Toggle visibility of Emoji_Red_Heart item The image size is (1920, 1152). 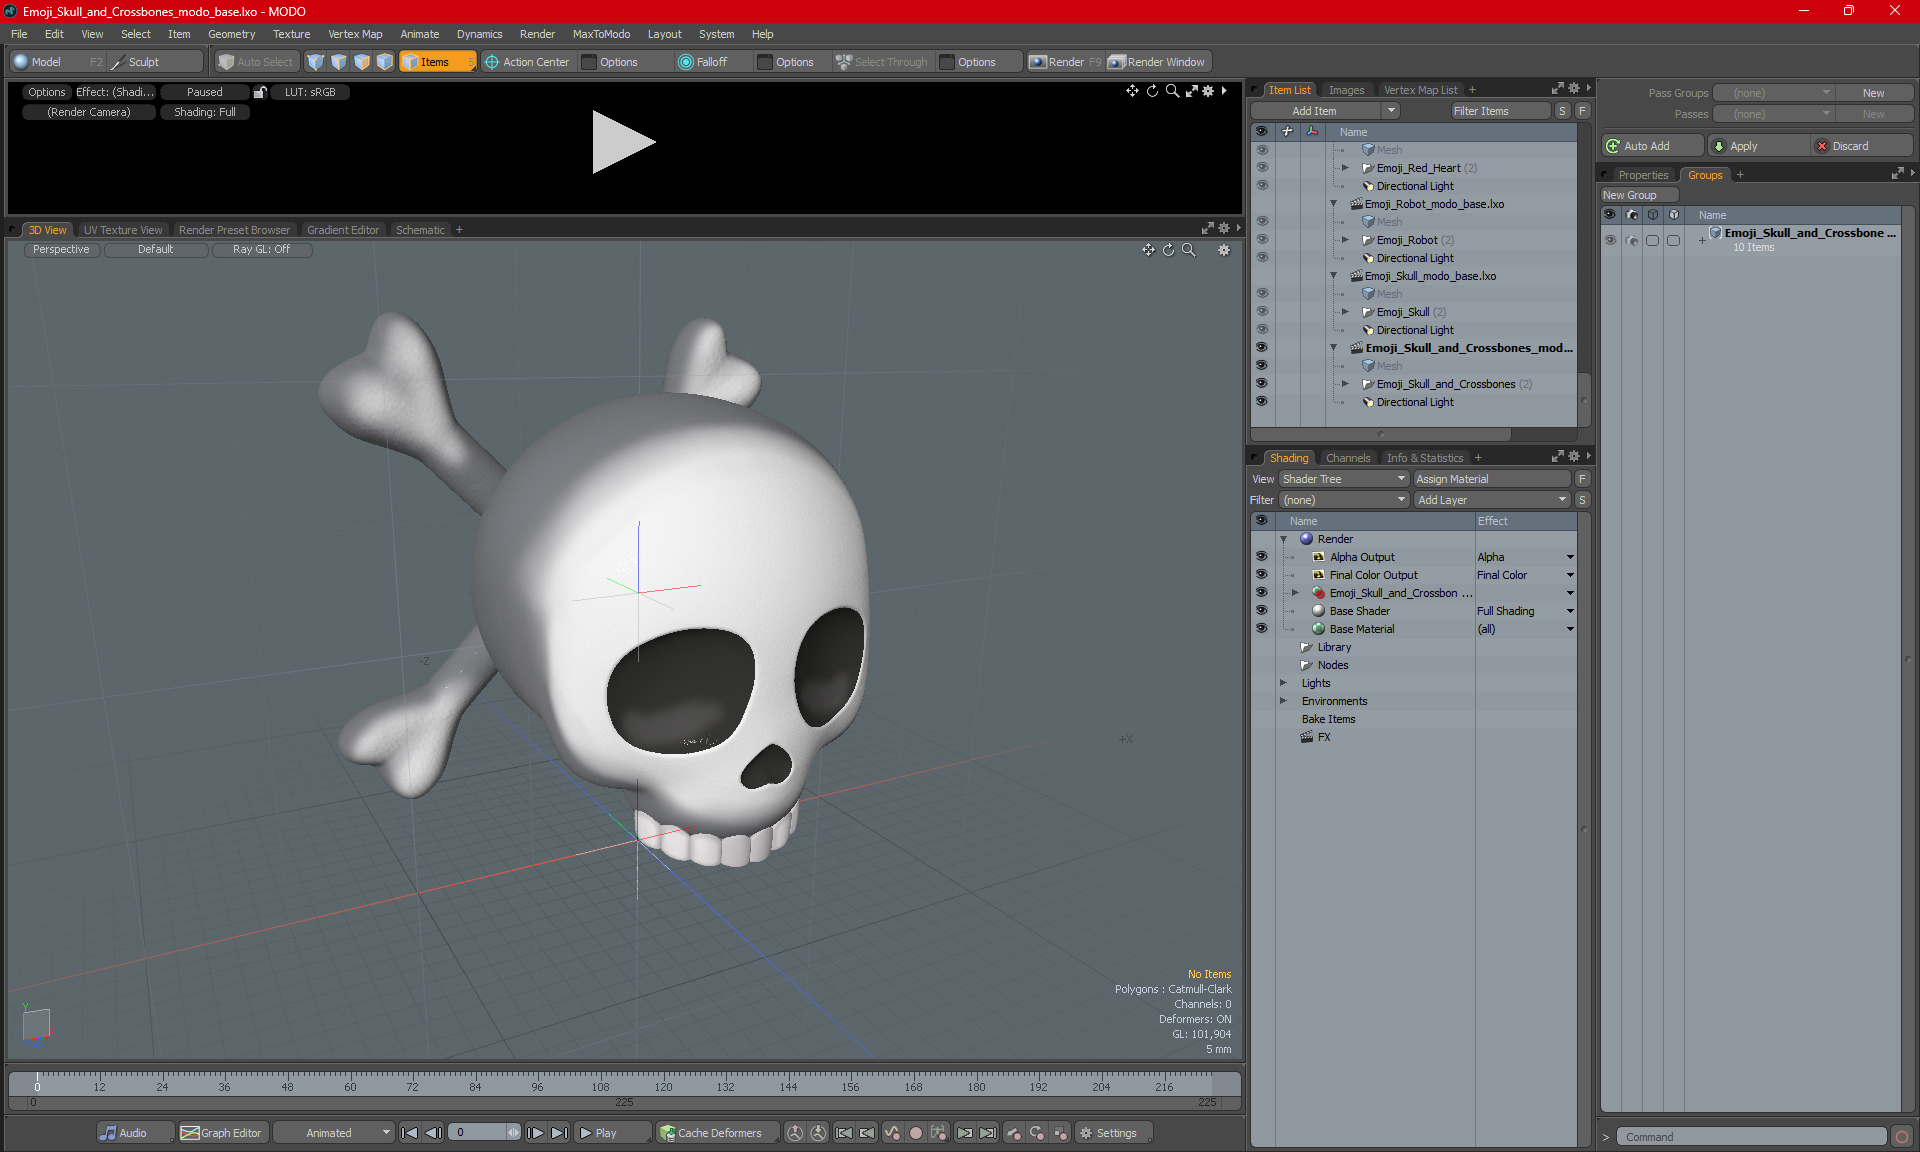(1262, 168)
